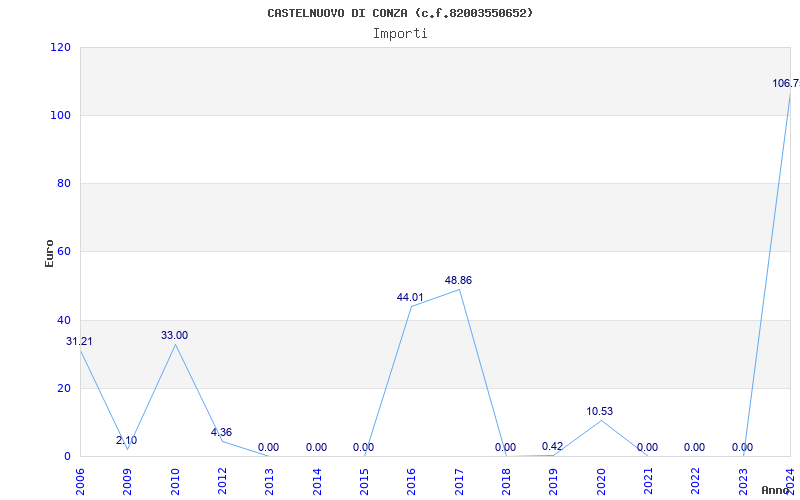Click the 80 y-axis tick label
This screenshot has width=800, height=500.
[62, 183]
